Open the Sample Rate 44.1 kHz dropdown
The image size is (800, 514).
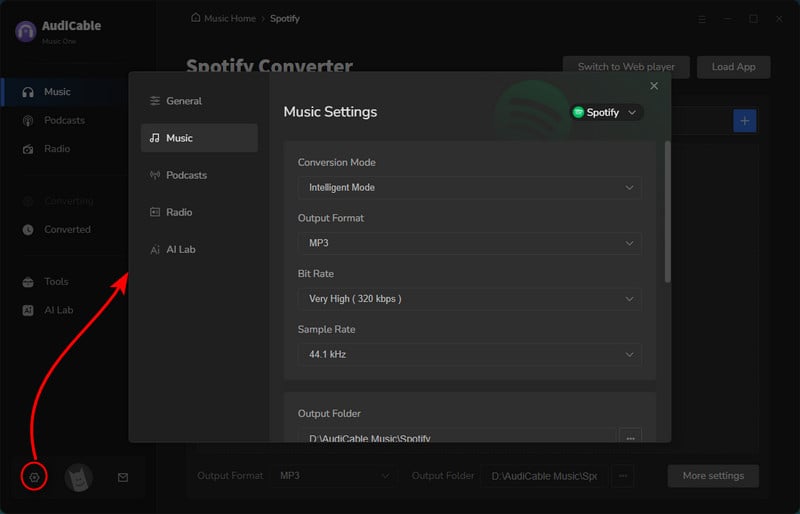469,354
